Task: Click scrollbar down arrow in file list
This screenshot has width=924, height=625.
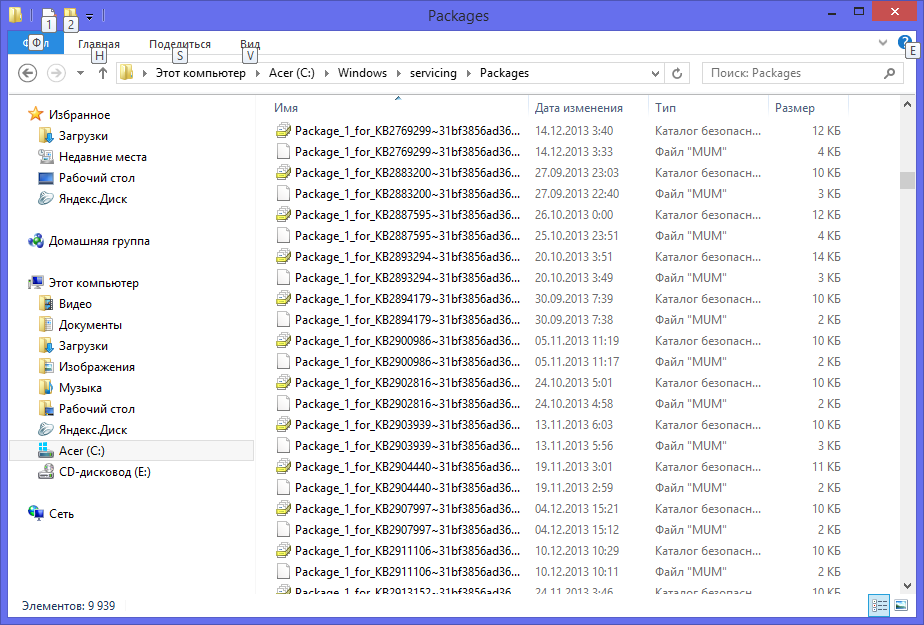Action: (x=907, y=586)
